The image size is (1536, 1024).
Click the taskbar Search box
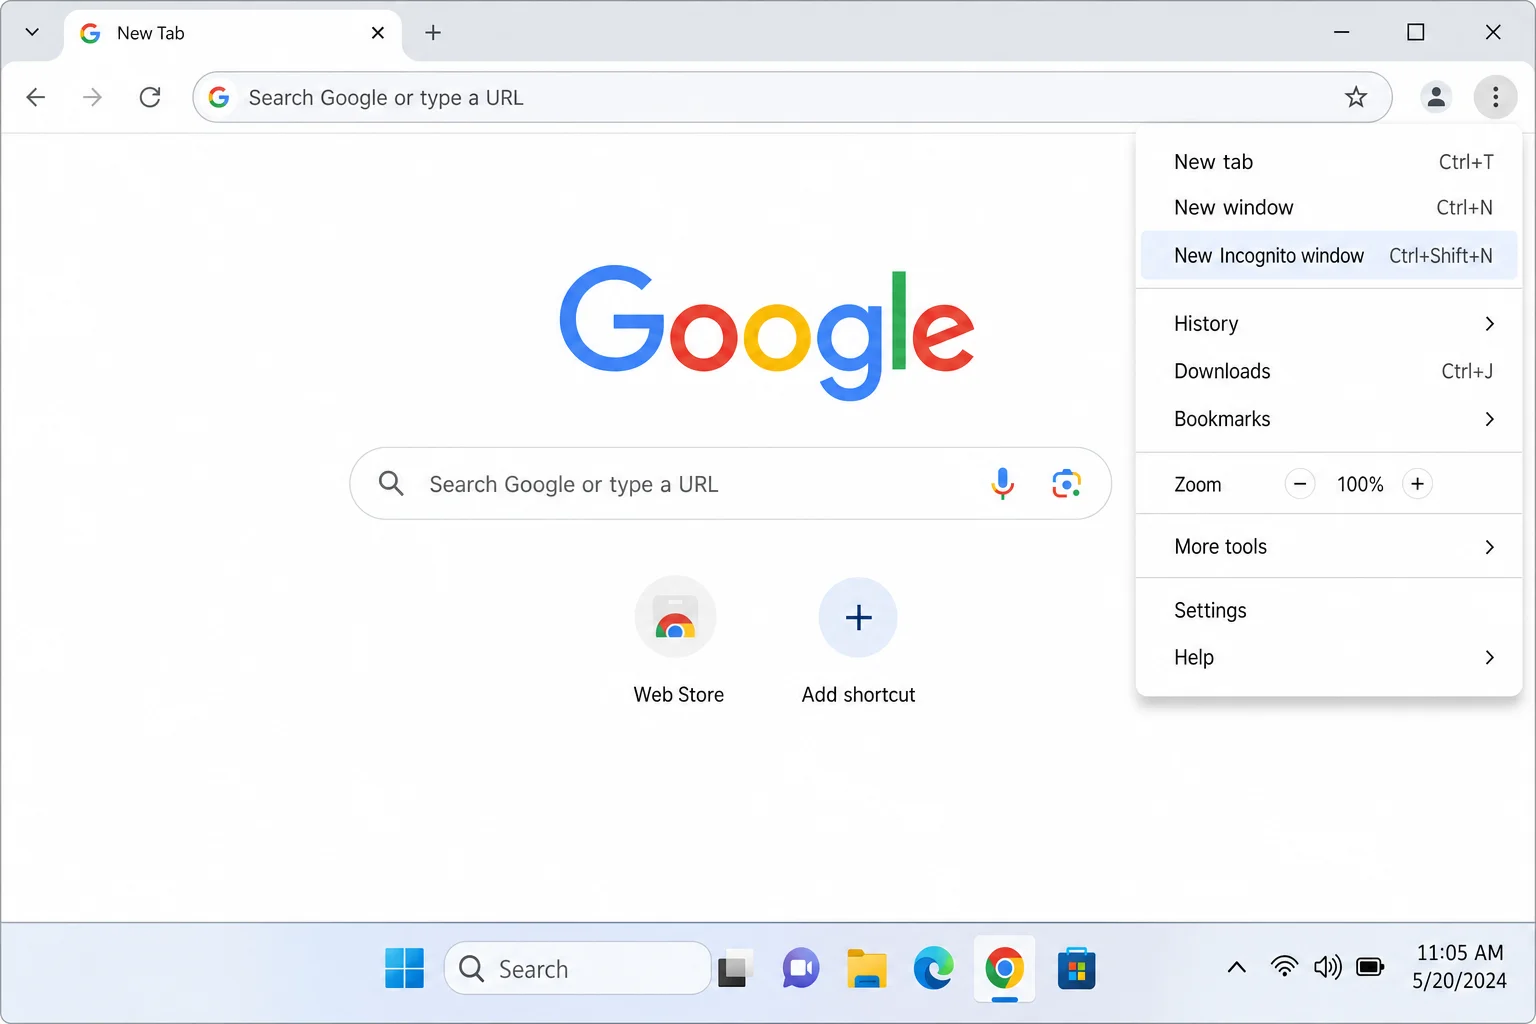[577, 968]
